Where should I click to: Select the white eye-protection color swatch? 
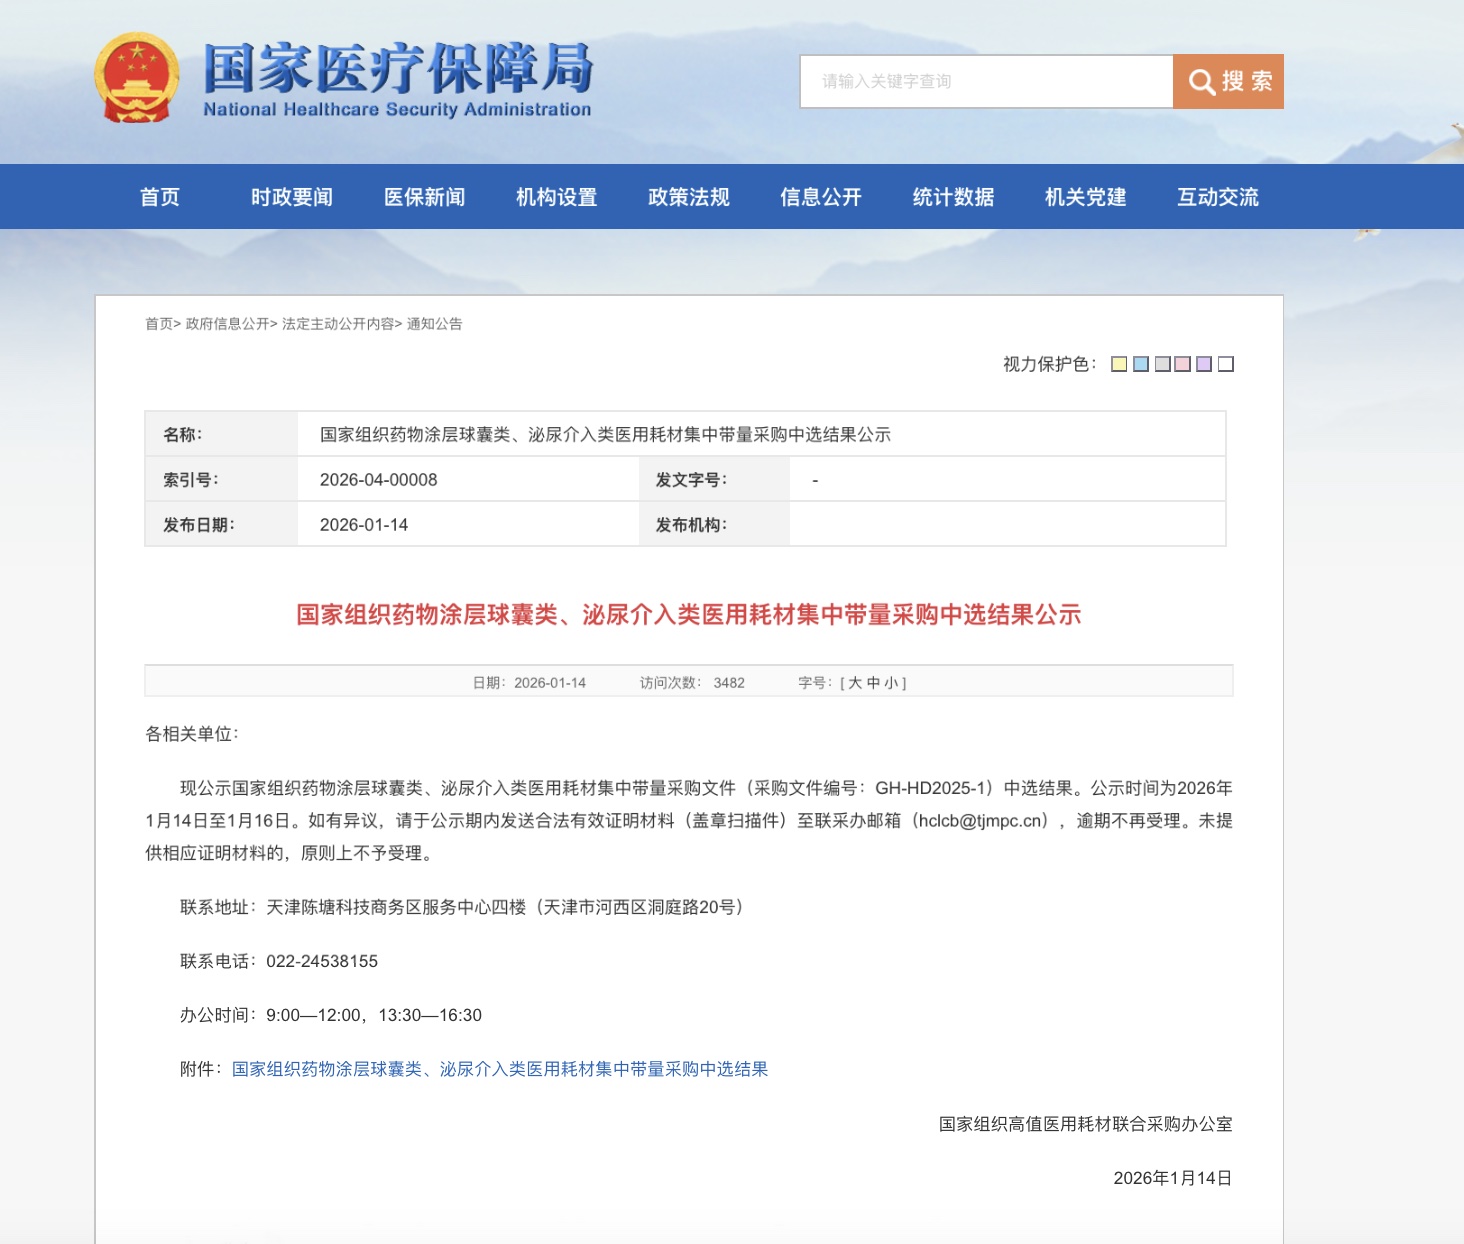[1226, 363]
